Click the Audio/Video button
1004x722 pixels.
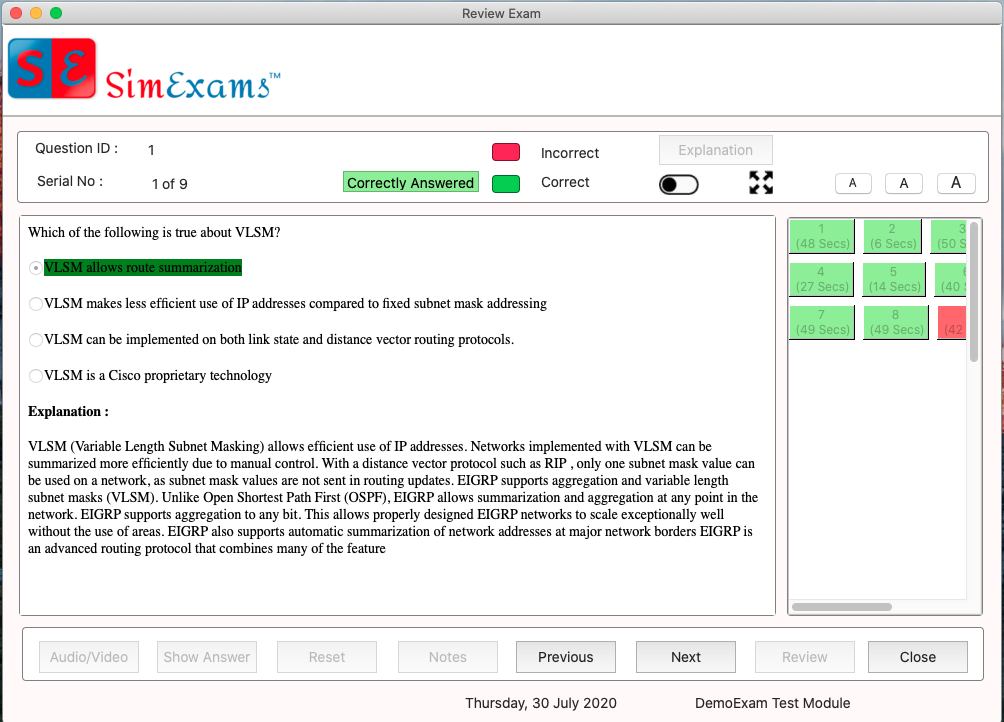(89, 657)
